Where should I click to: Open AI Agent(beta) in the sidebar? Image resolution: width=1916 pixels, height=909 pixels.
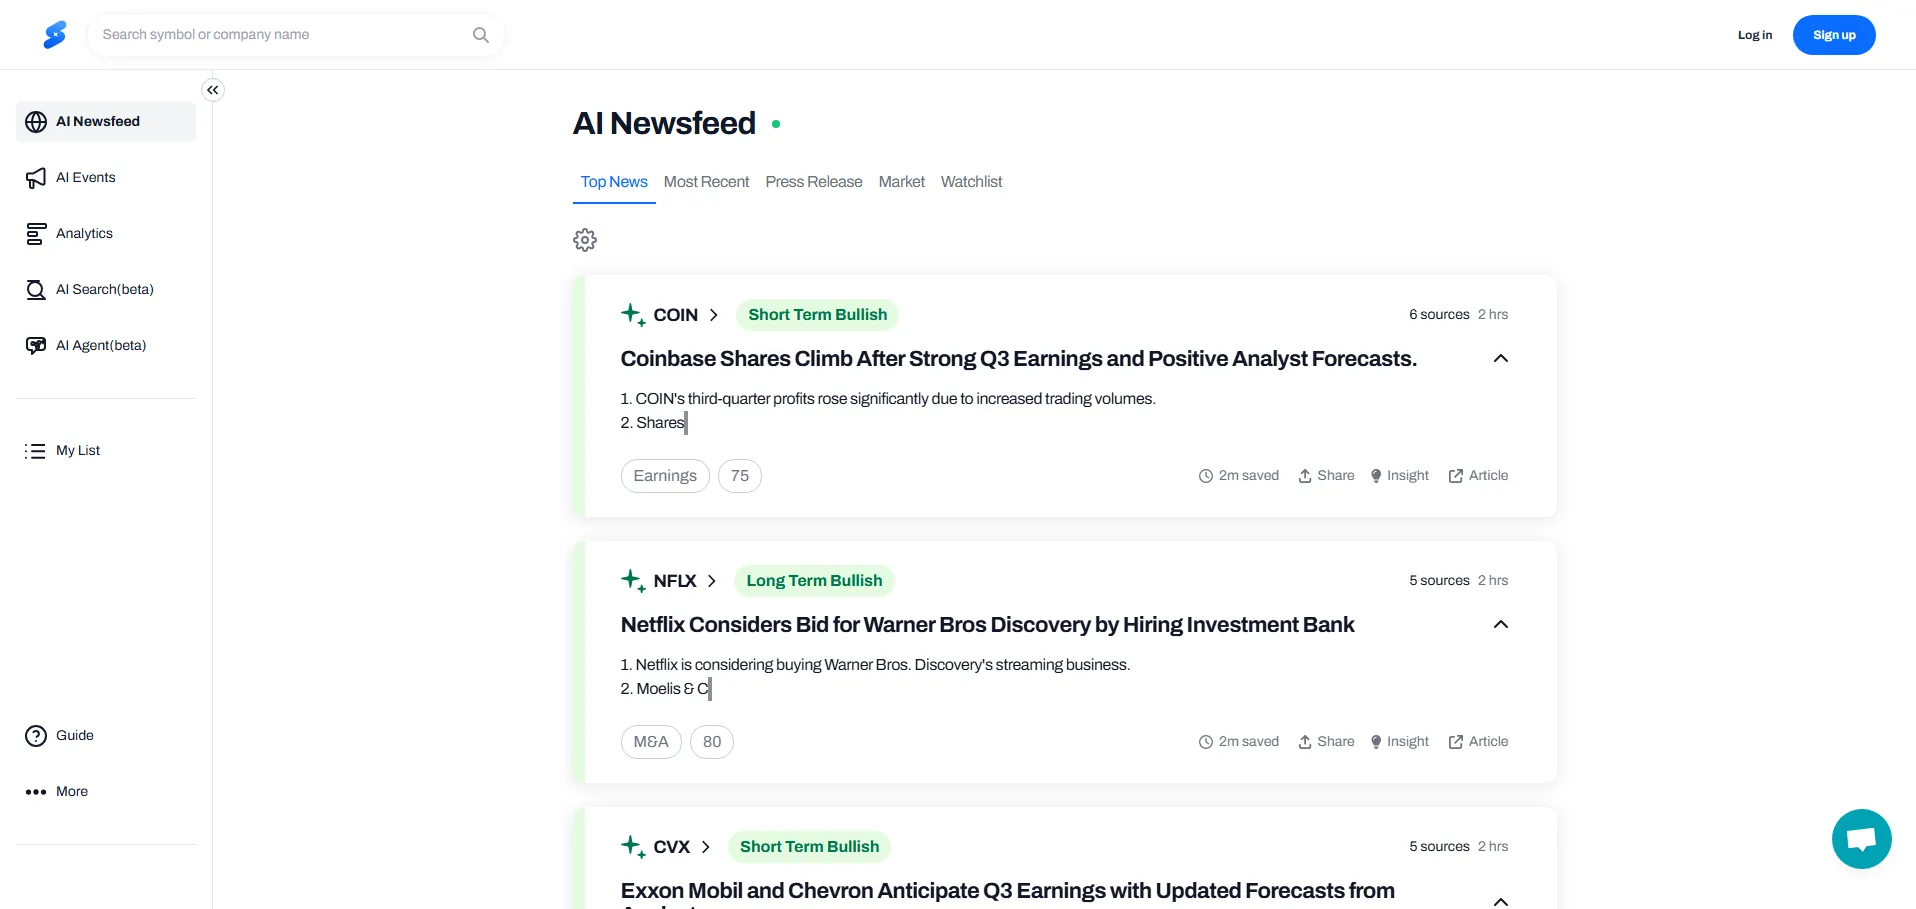(100, 346)
